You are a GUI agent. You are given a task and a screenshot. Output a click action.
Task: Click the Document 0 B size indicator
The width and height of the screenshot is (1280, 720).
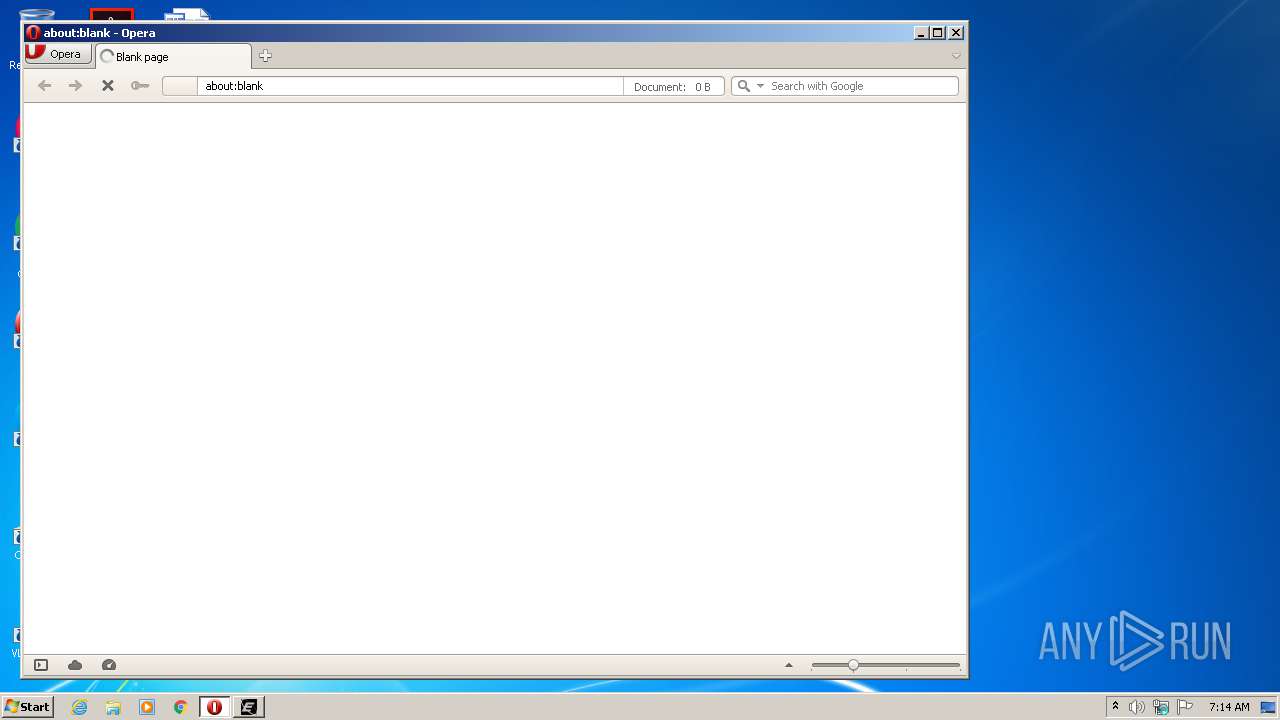click(673, 86)
